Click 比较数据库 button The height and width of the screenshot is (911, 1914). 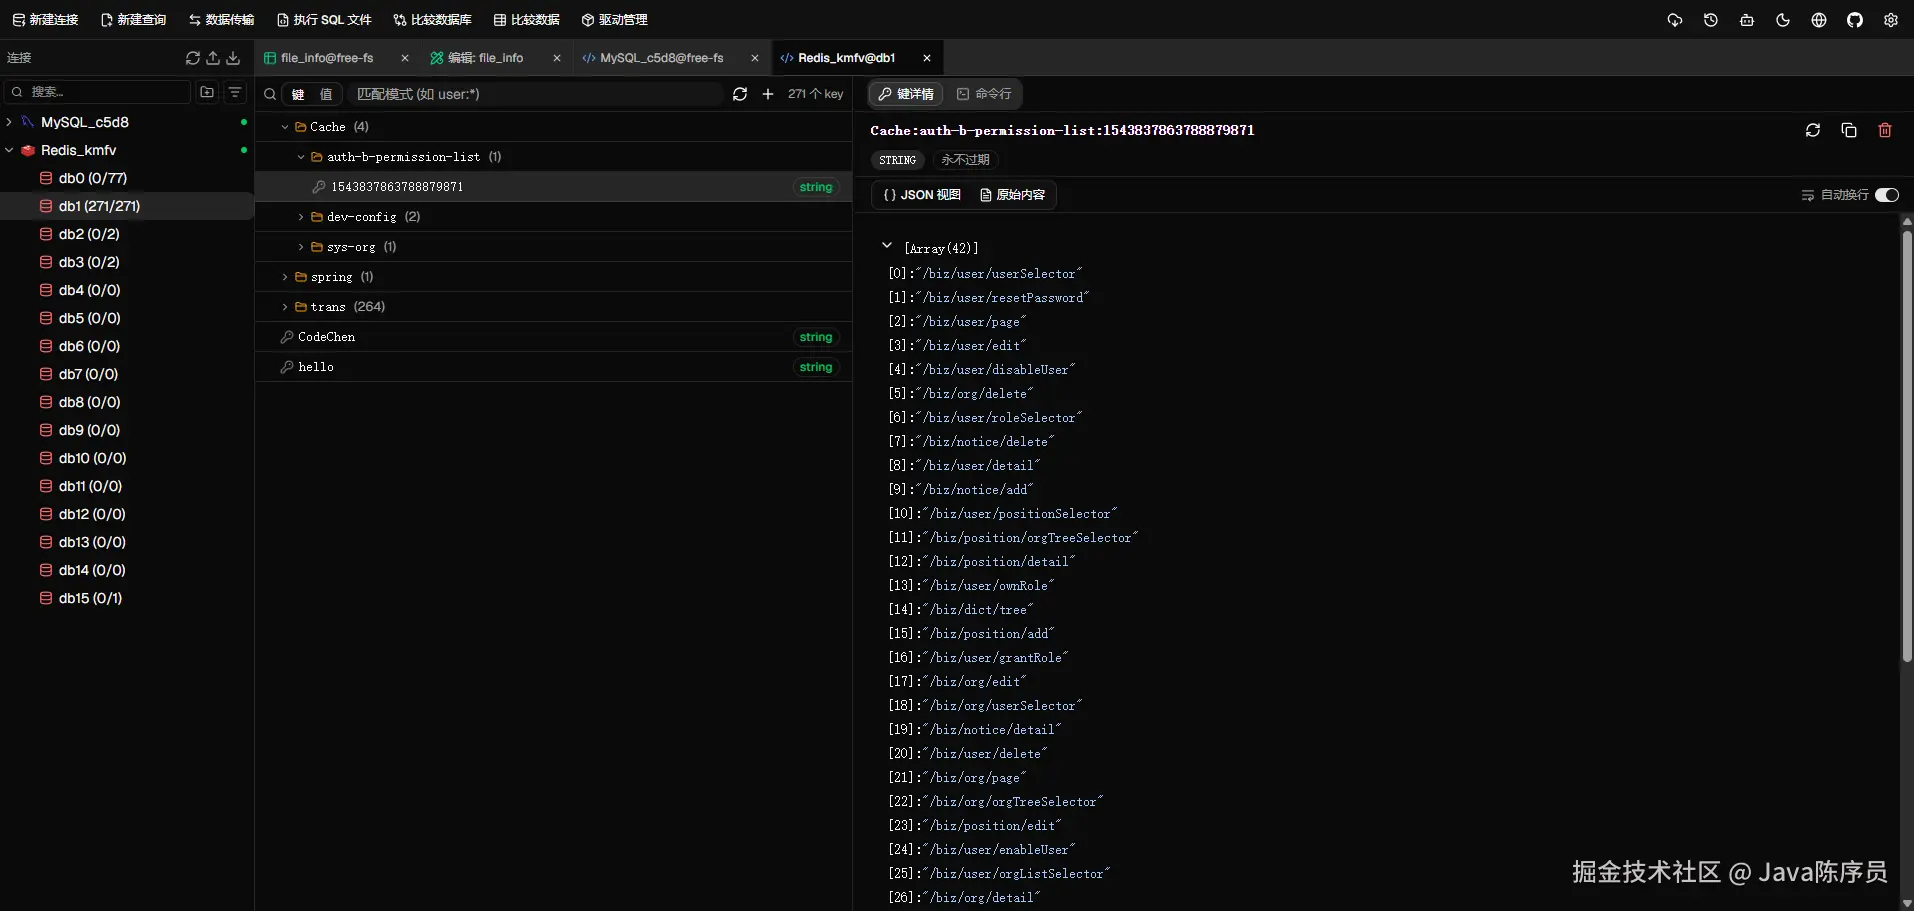point(432,20)
